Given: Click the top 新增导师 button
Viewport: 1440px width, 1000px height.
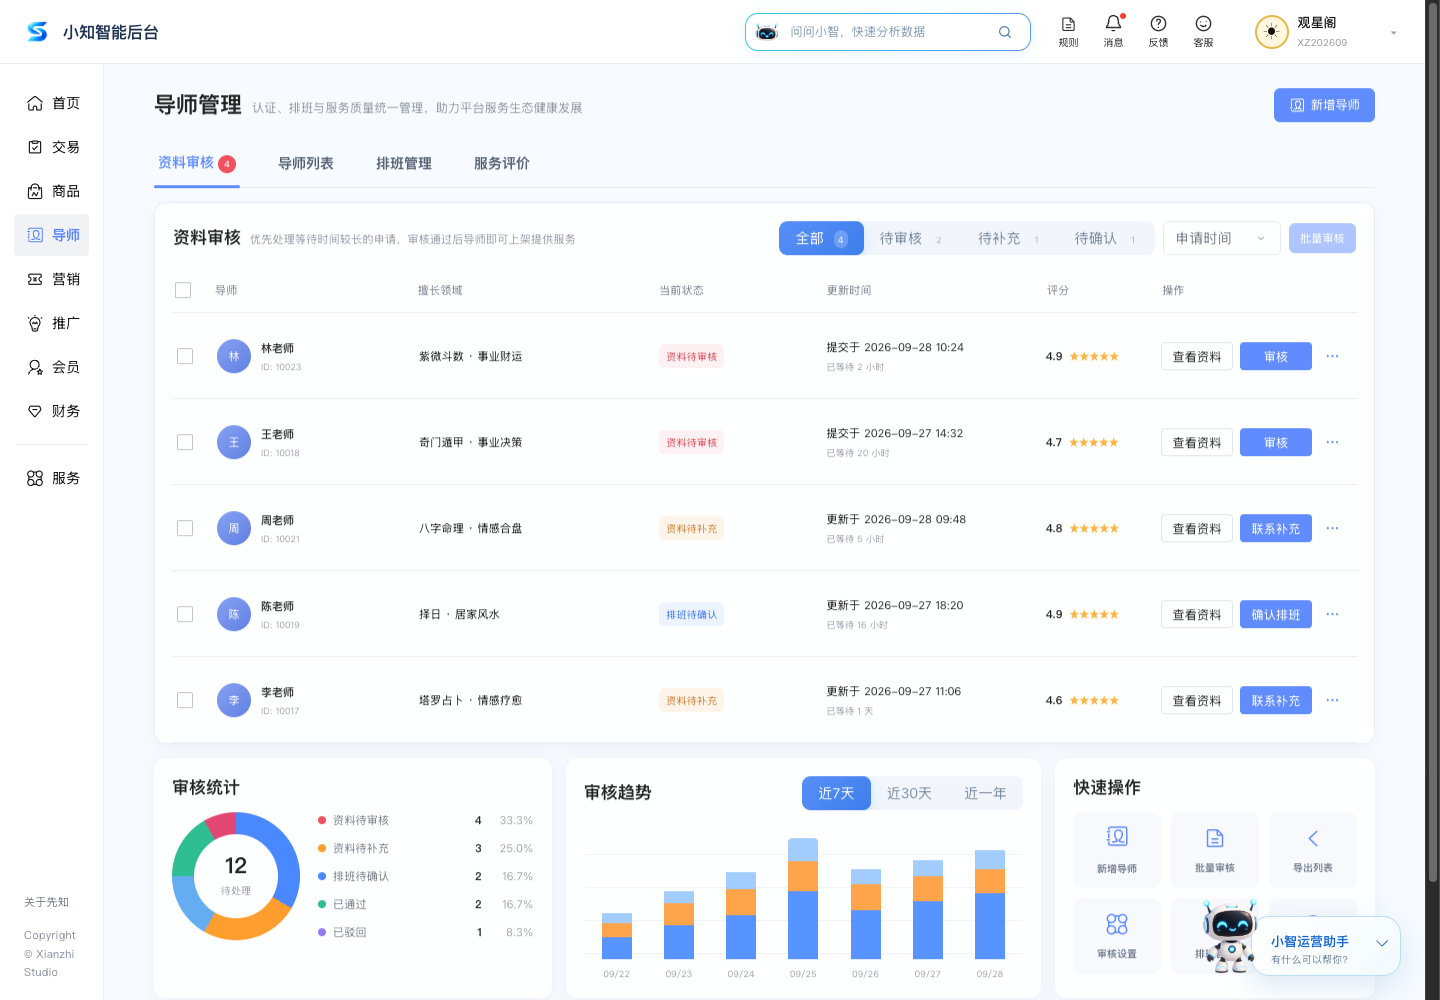Looking at the screenshot, I should [1324, 105].
